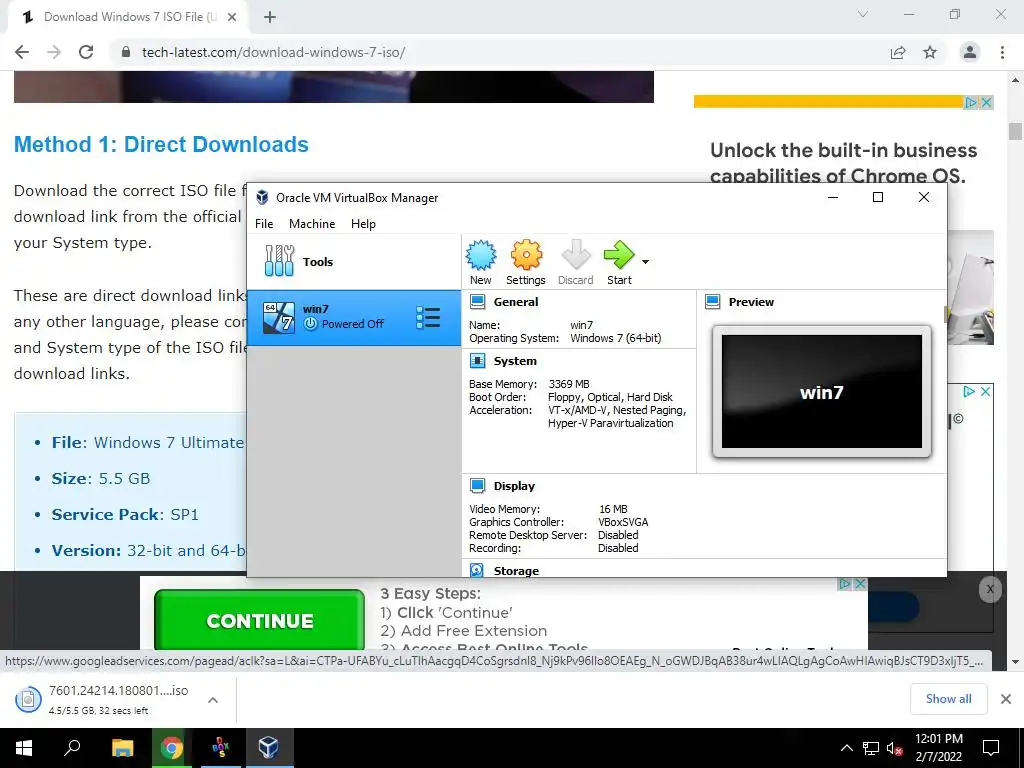Click Show all downloads button
The image size is (1024, 768).
948,699
